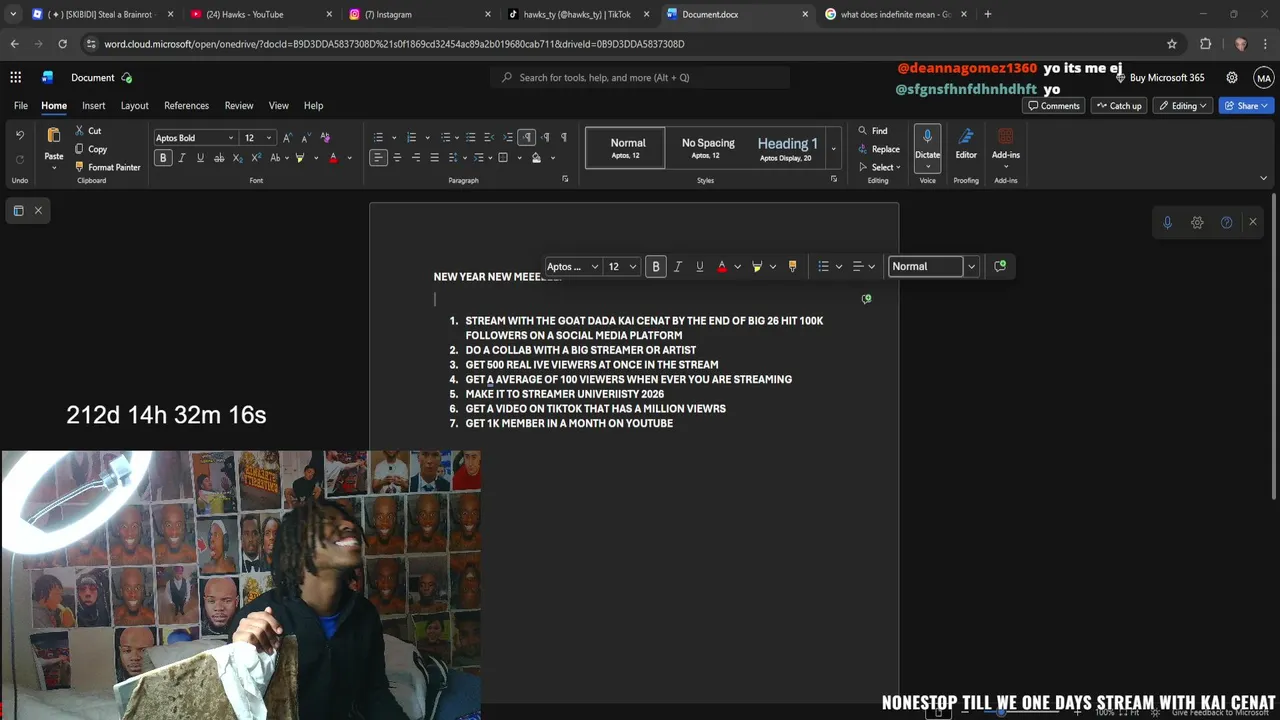Click the clear formatting icon
This screenshot has height=720, width=1280.
tap(326, 138)
